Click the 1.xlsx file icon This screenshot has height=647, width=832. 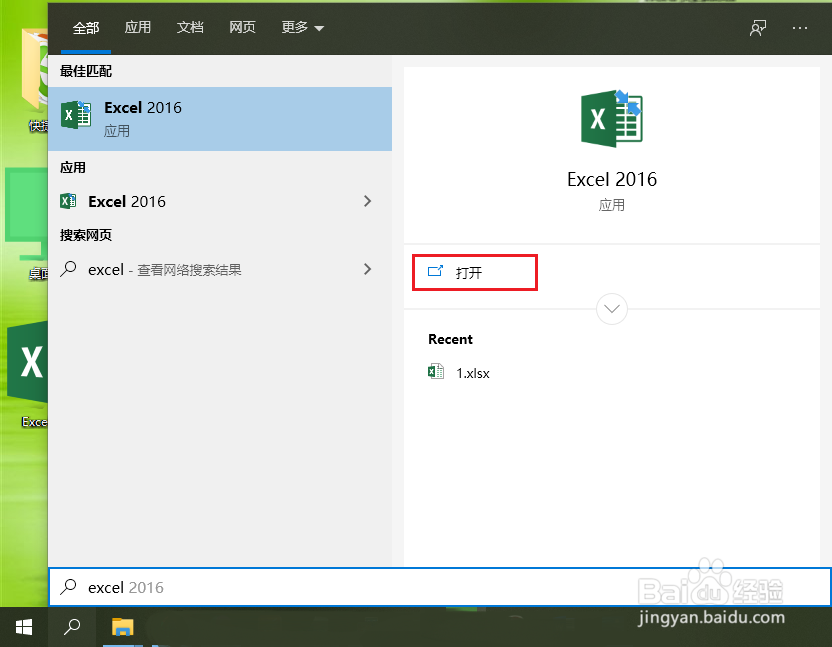436,372
